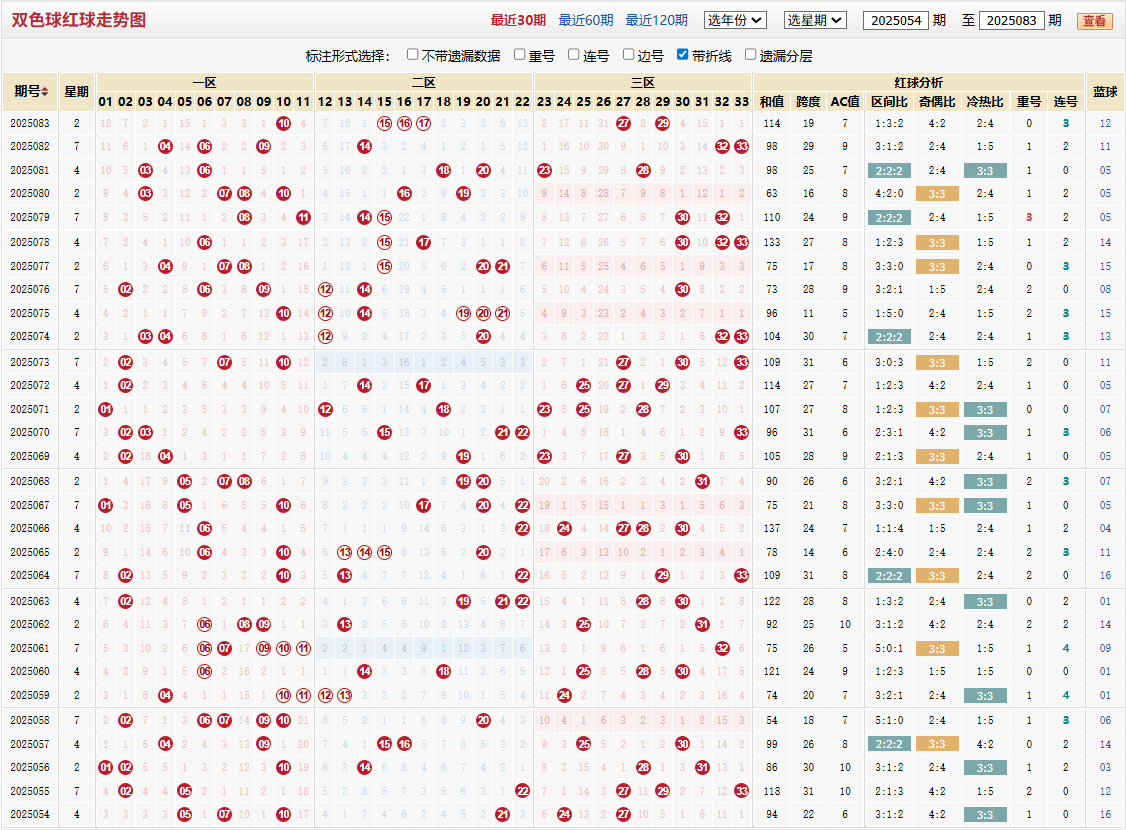1126x830 pixels.
Task: Click the 一区 zone header
Action: (205, 83)
